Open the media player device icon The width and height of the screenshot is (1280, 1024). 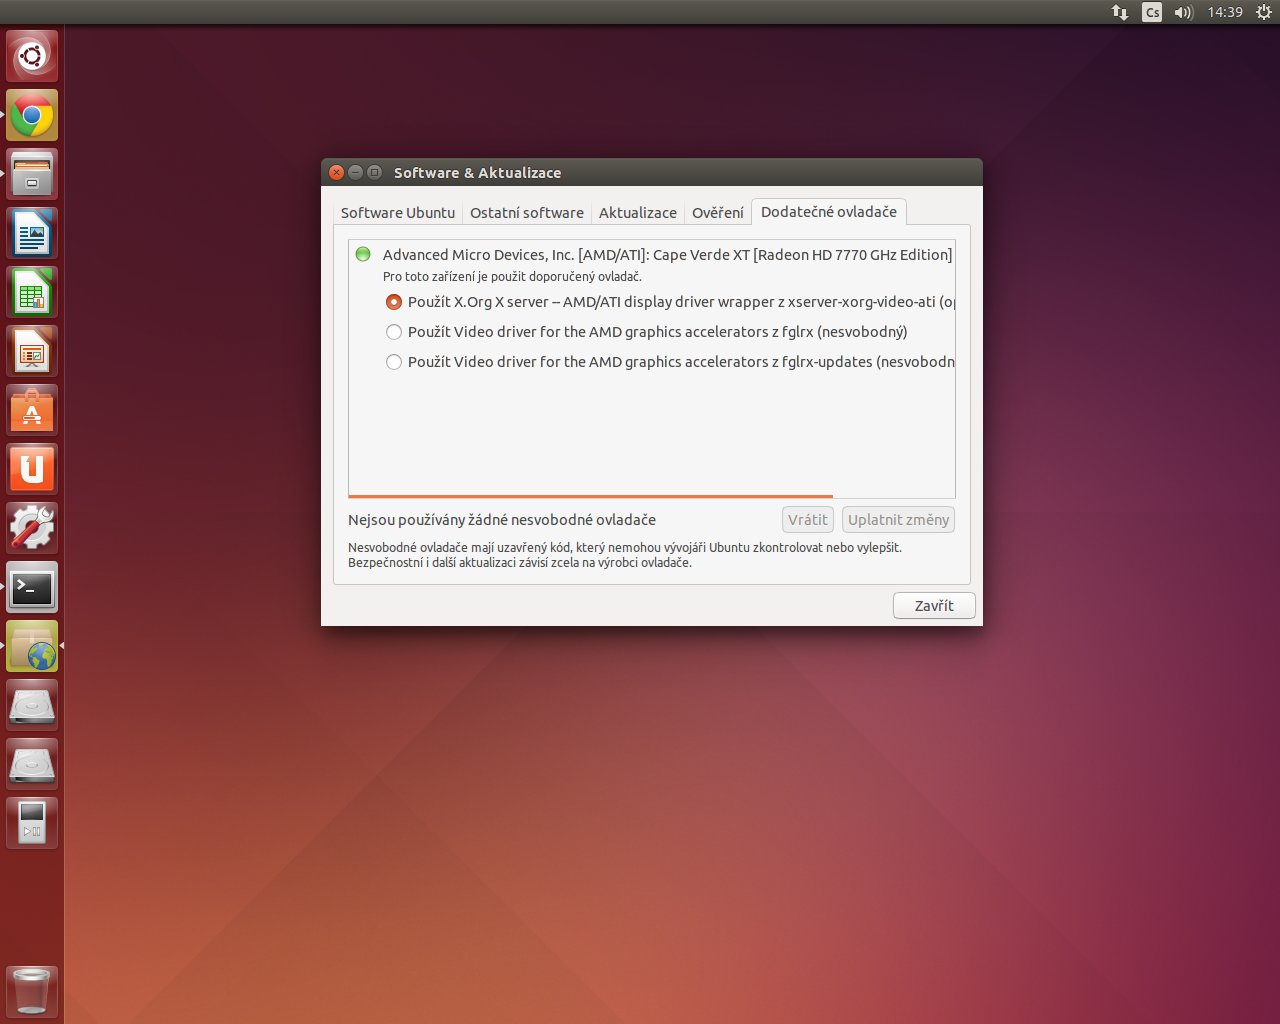[32, 823]
